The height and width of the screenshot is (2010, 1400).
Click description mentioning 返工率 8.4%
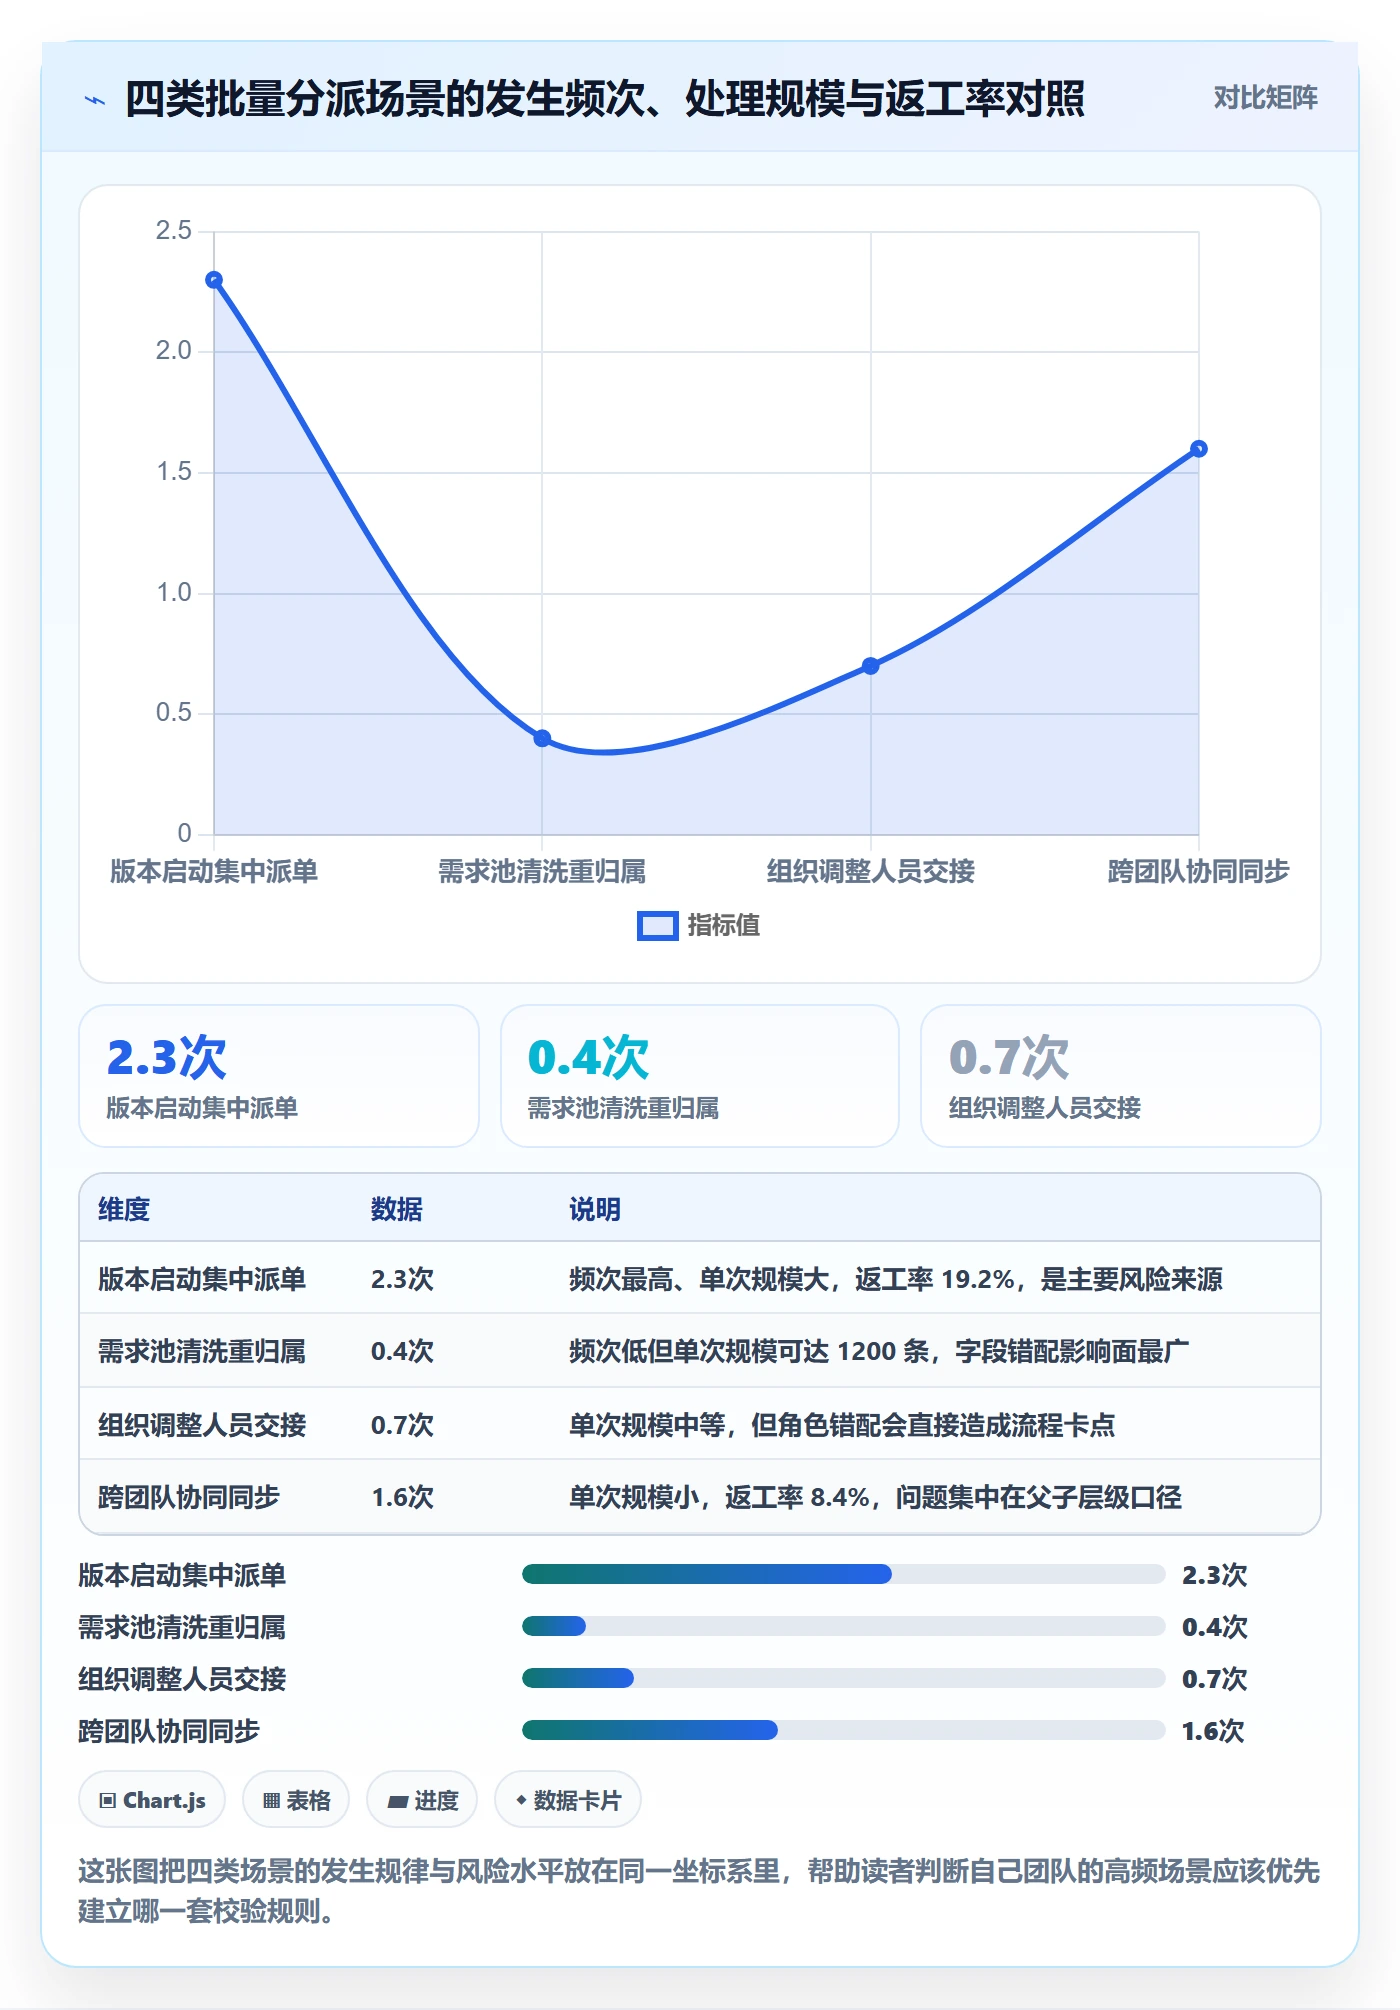(875, 1498)
